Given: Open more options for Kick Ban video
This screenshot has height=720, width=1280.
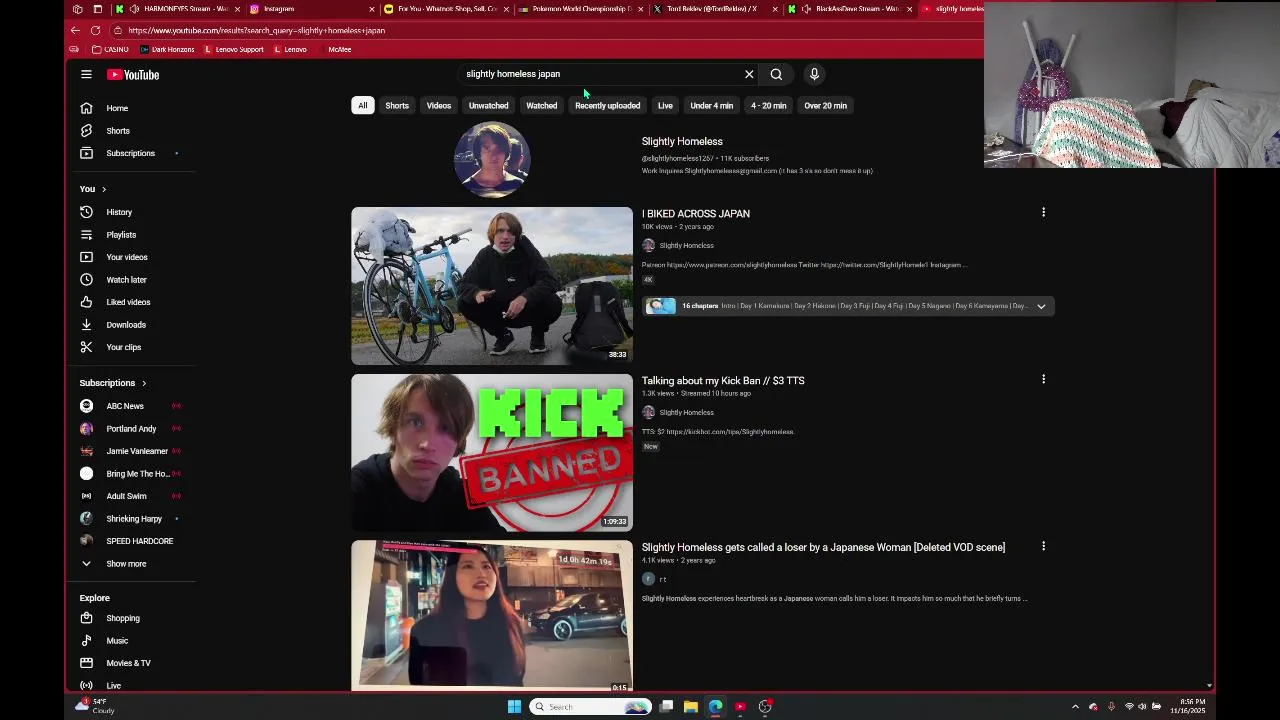Looking at the screenshot, I should click(1043, 379).
